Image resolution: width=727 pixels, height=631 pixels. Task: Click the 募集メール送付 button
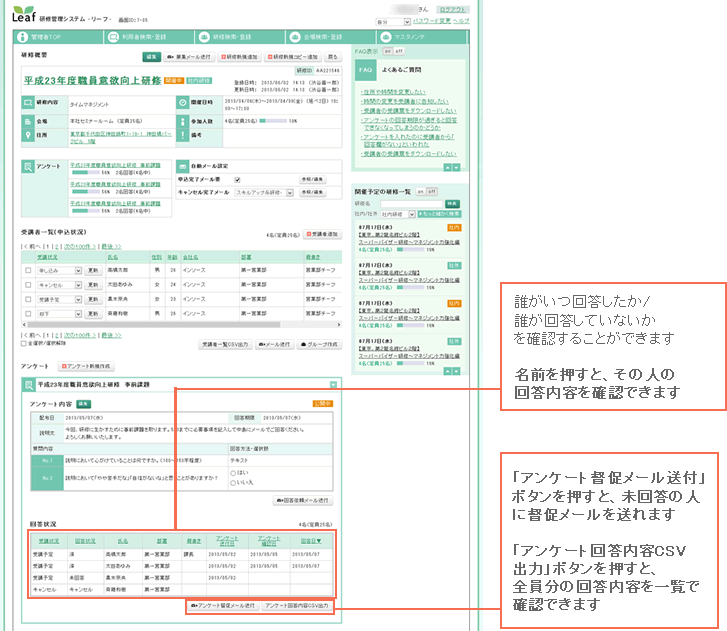[x=189, y=57]
